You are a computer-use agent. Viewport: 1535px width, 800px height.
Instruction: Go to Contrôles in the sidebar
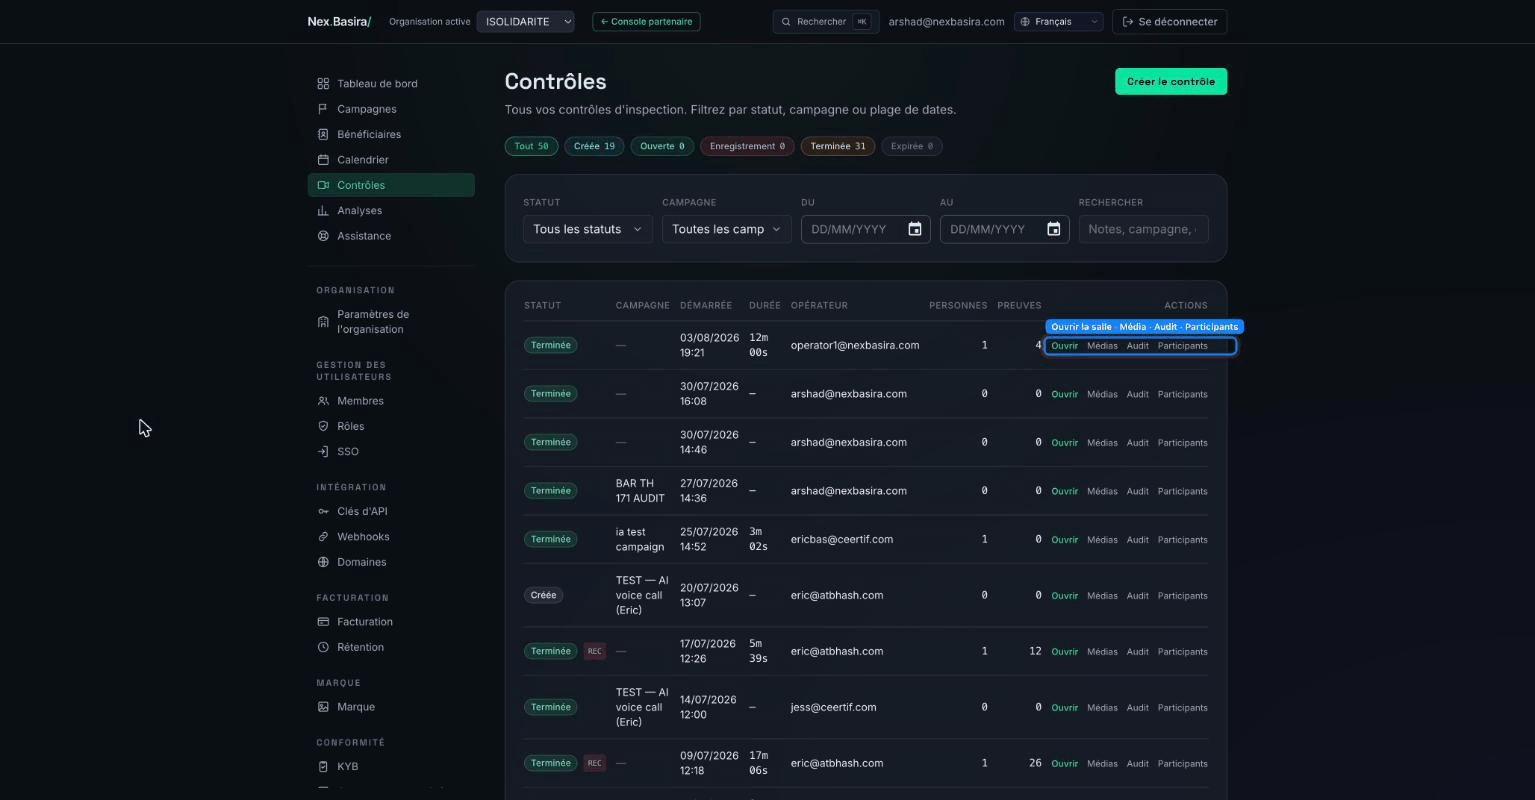click(x=391, y=185)
